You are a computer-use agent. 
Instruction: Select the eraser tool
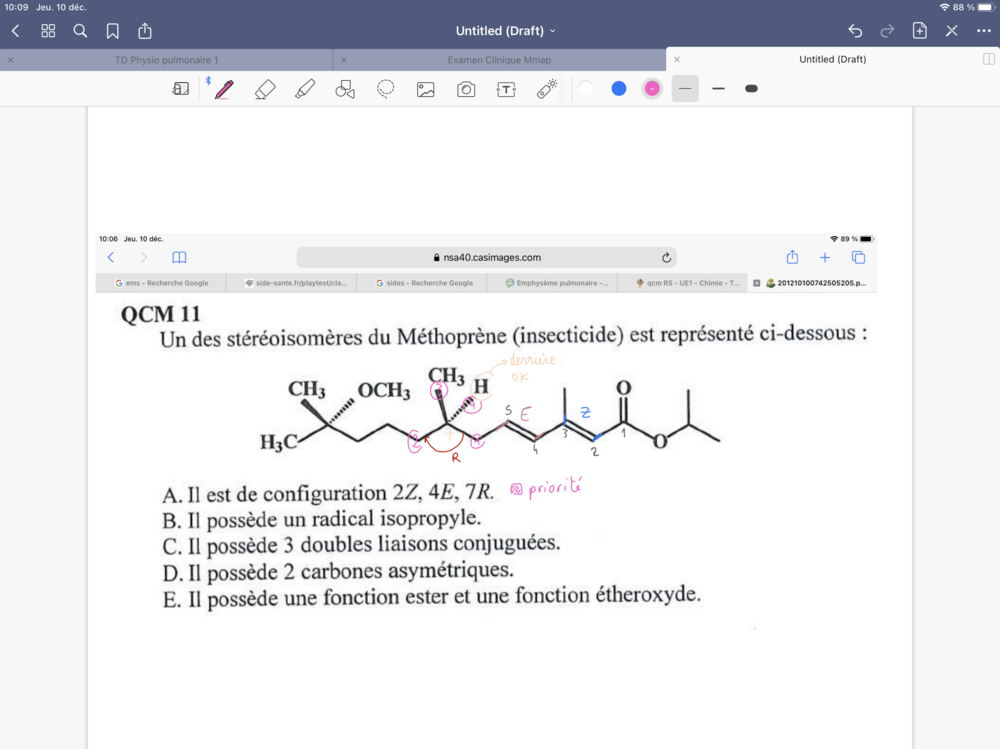click(264, 89)
